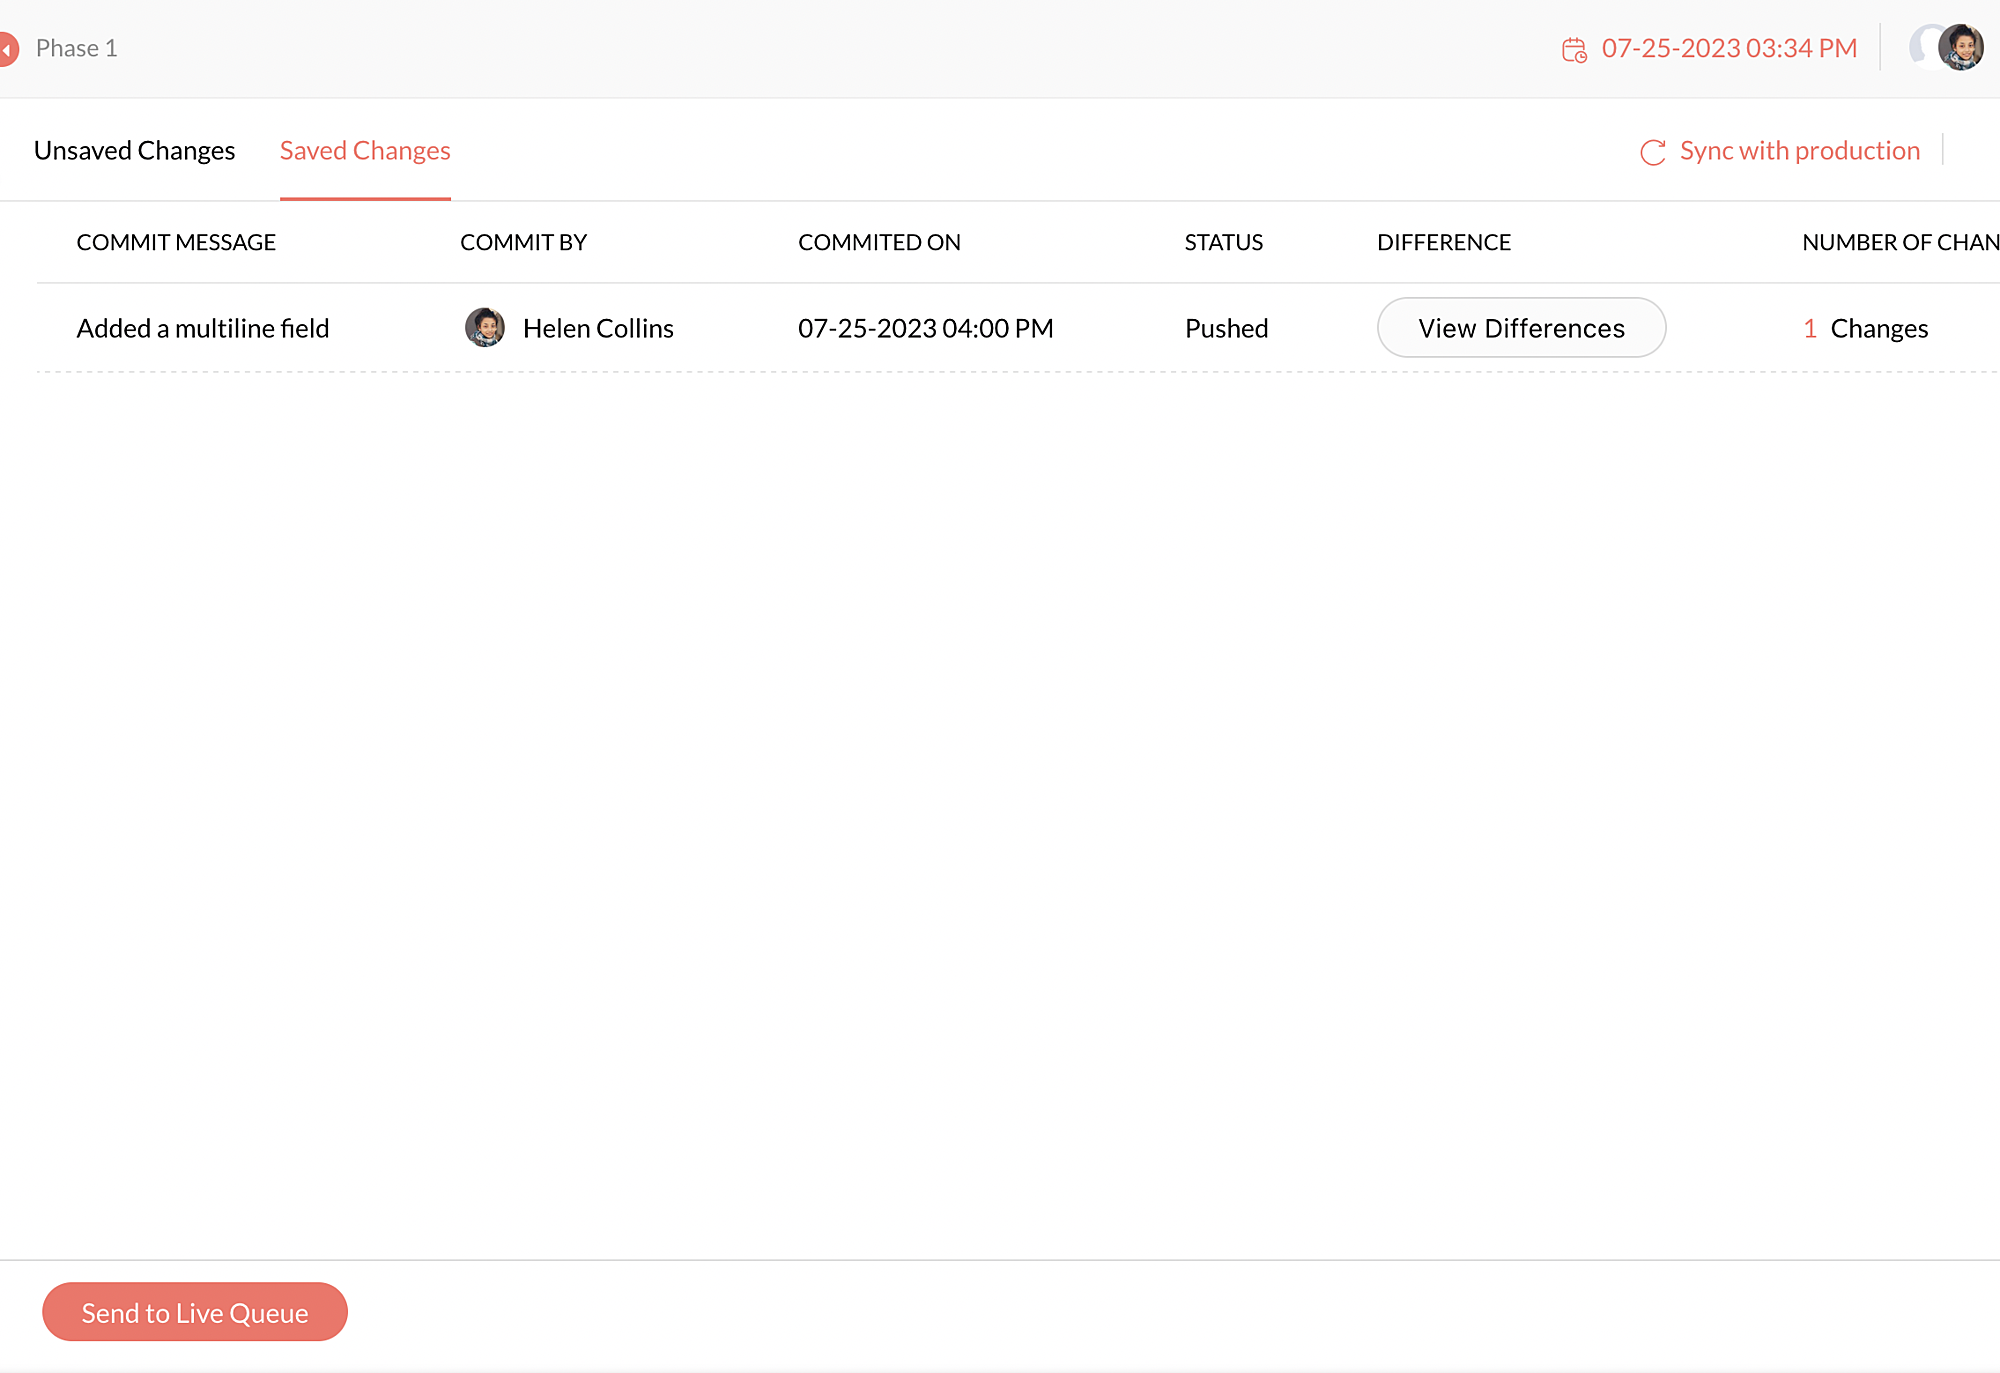Switch to the Unsaved Changes tab
The image size is (2000, 1373).
(x=134, y=151)
